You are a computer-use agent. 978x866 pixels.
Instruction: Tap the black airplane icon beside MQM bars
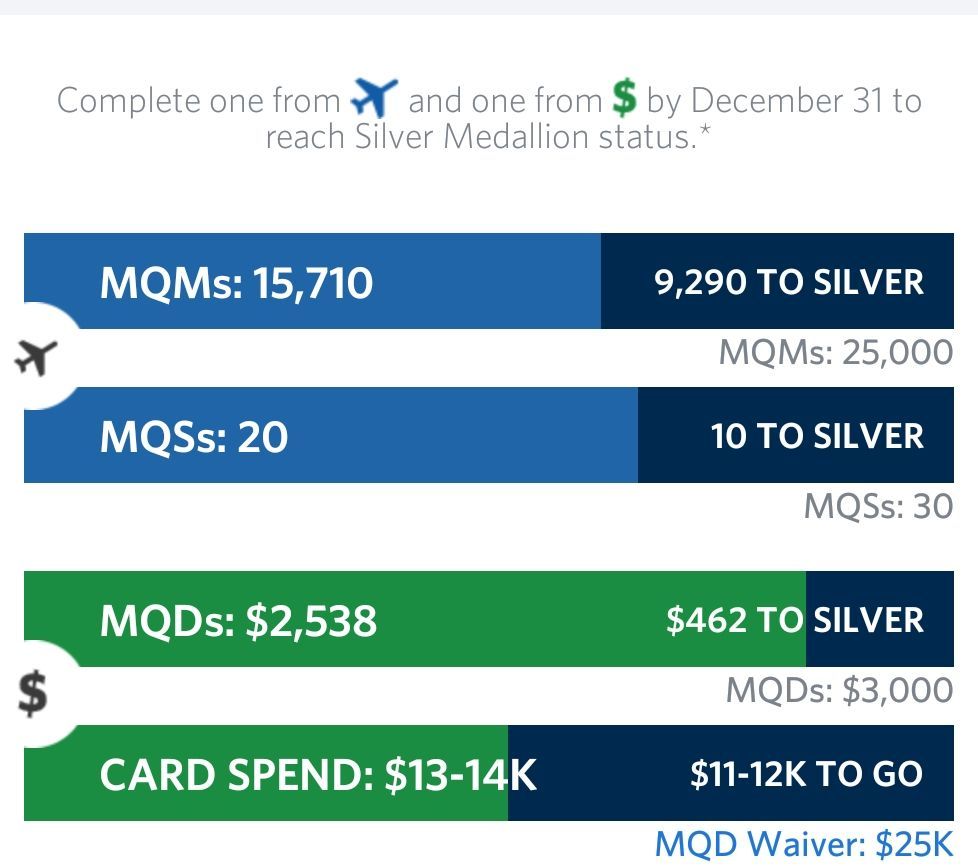click(36, 357)
